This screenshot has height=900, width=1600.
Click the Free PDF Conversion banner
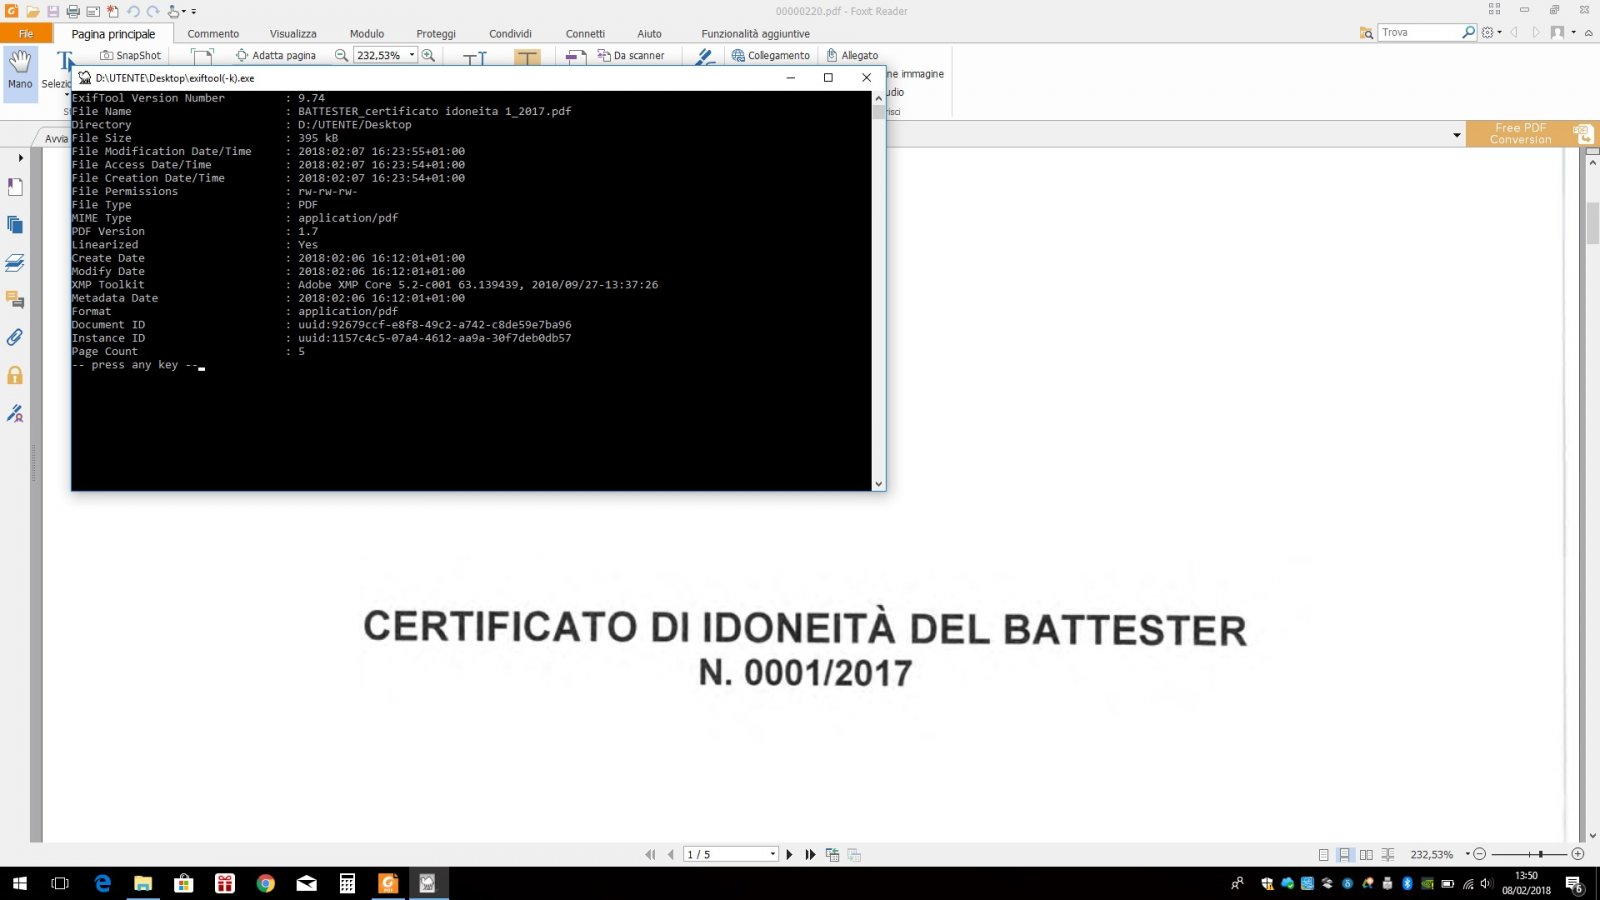click(1520, 134)
